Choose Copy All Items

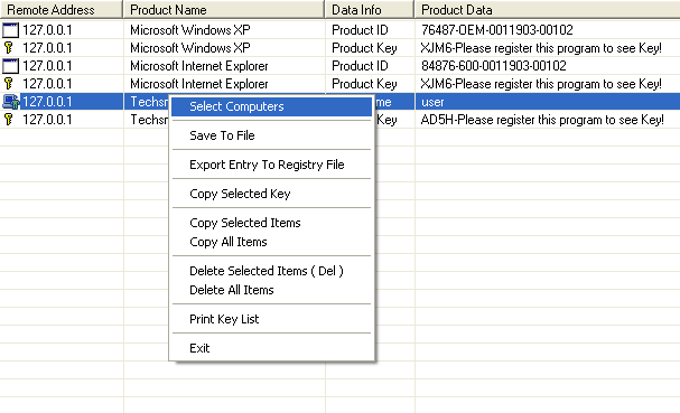[x=271, y=242]
